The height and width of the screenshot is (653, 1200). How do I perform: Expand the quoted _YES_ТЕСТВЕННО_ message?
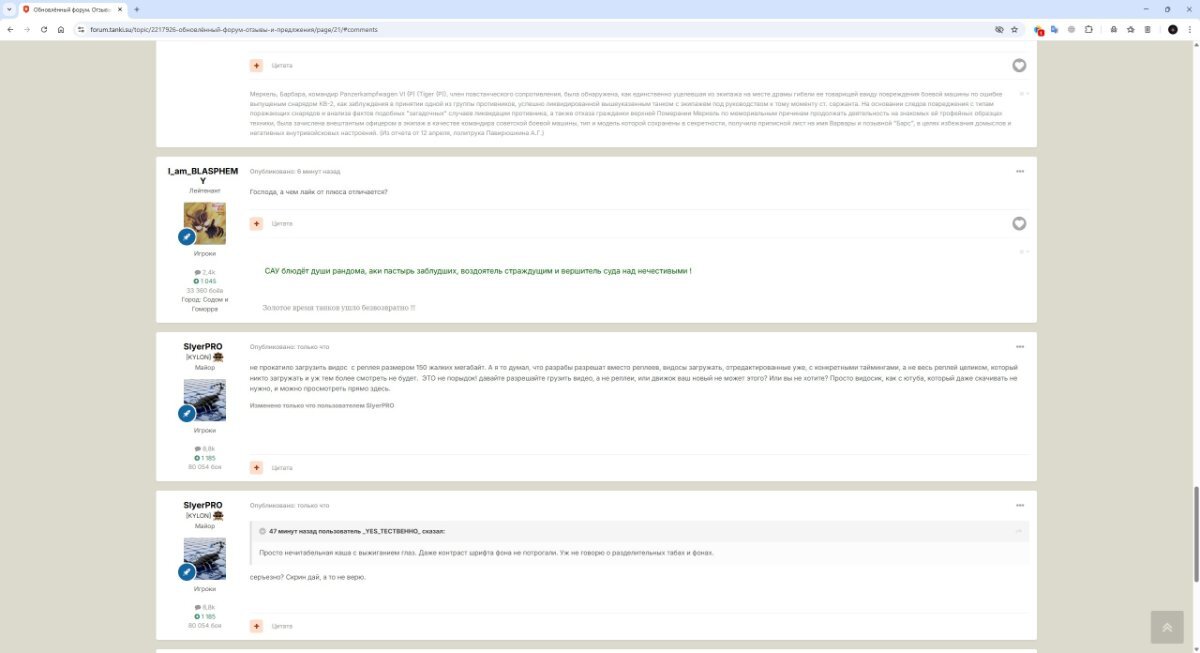(263, 531)
